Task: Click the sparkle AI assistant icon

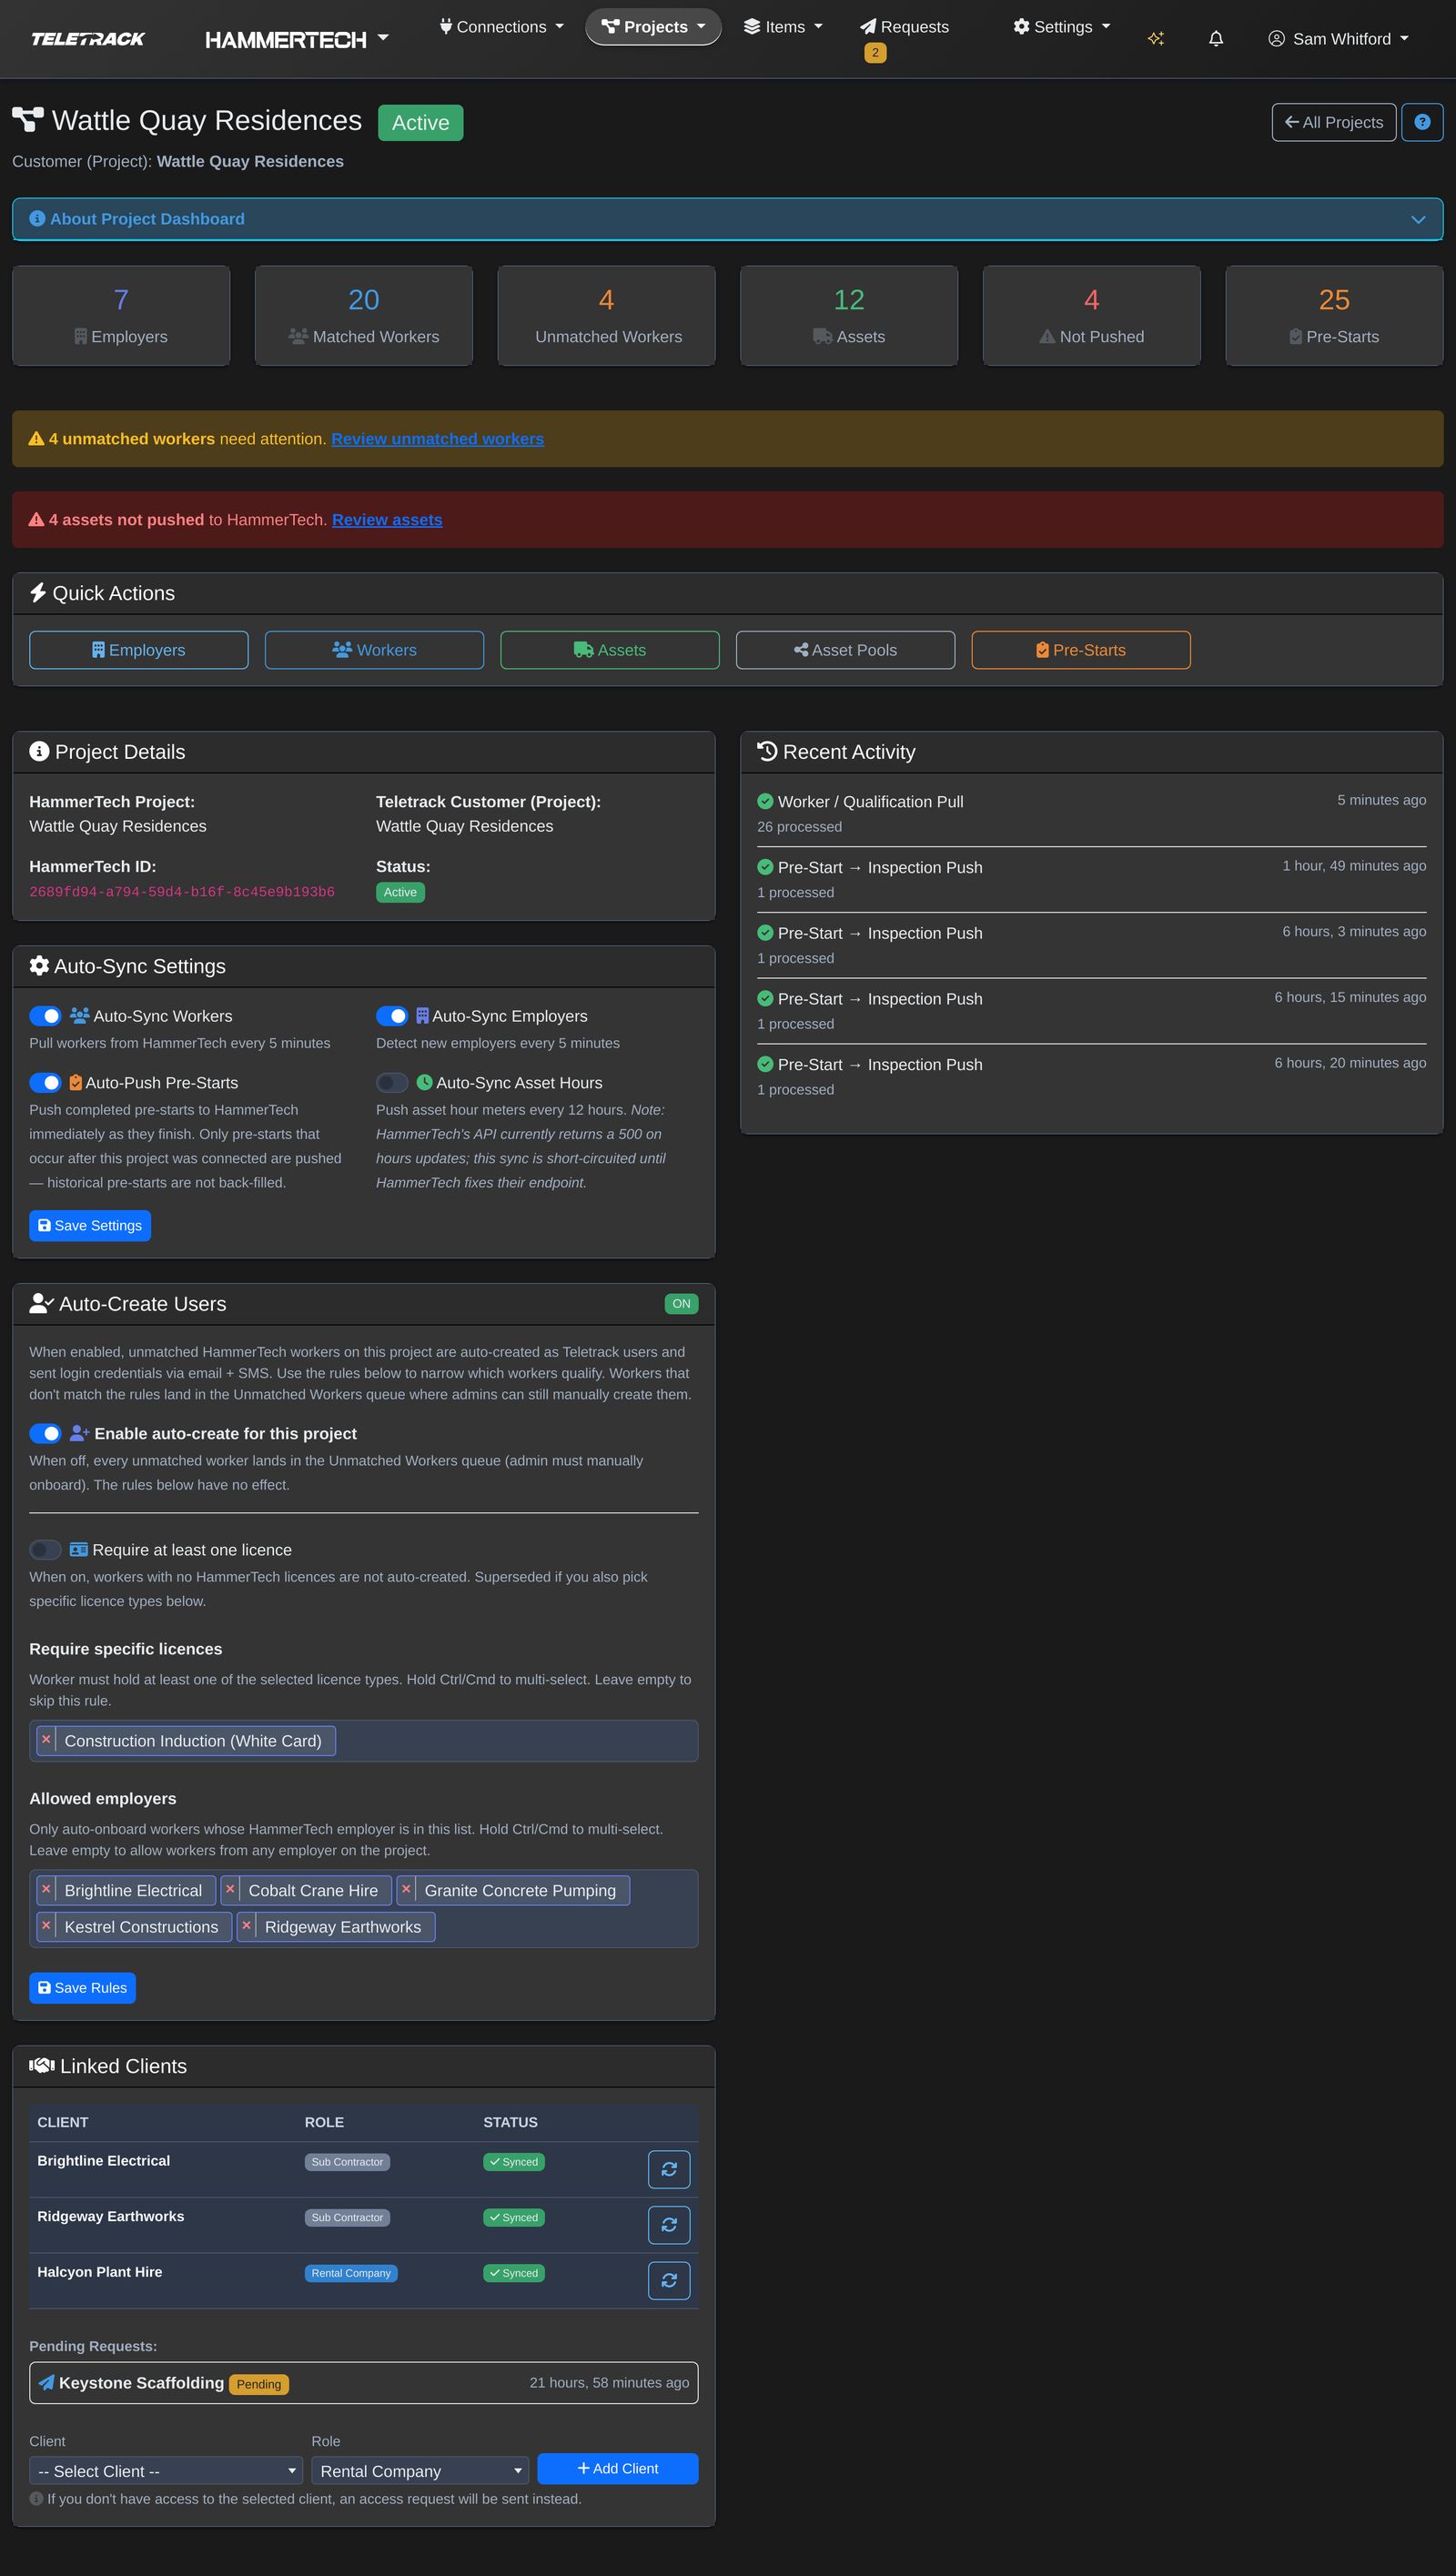Action: click(1156, 39)
